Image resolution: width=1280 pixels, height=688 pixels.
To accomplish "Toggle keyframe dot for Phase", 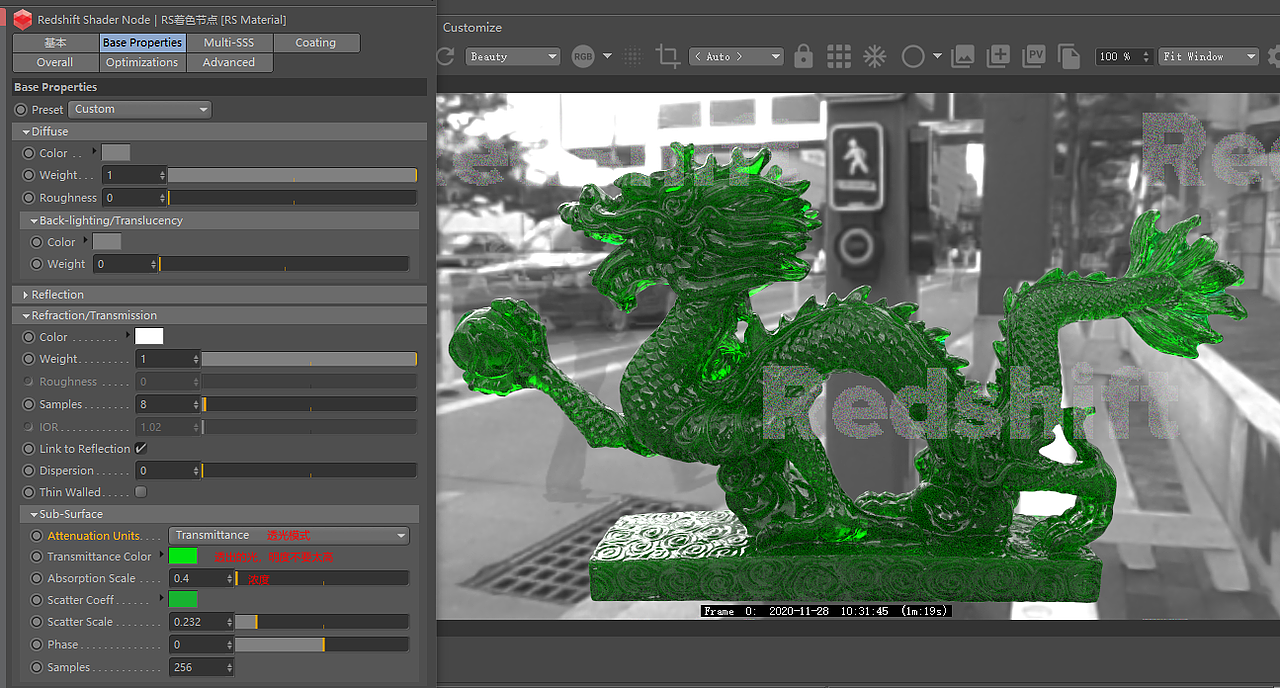I will [x=37, y=644].
